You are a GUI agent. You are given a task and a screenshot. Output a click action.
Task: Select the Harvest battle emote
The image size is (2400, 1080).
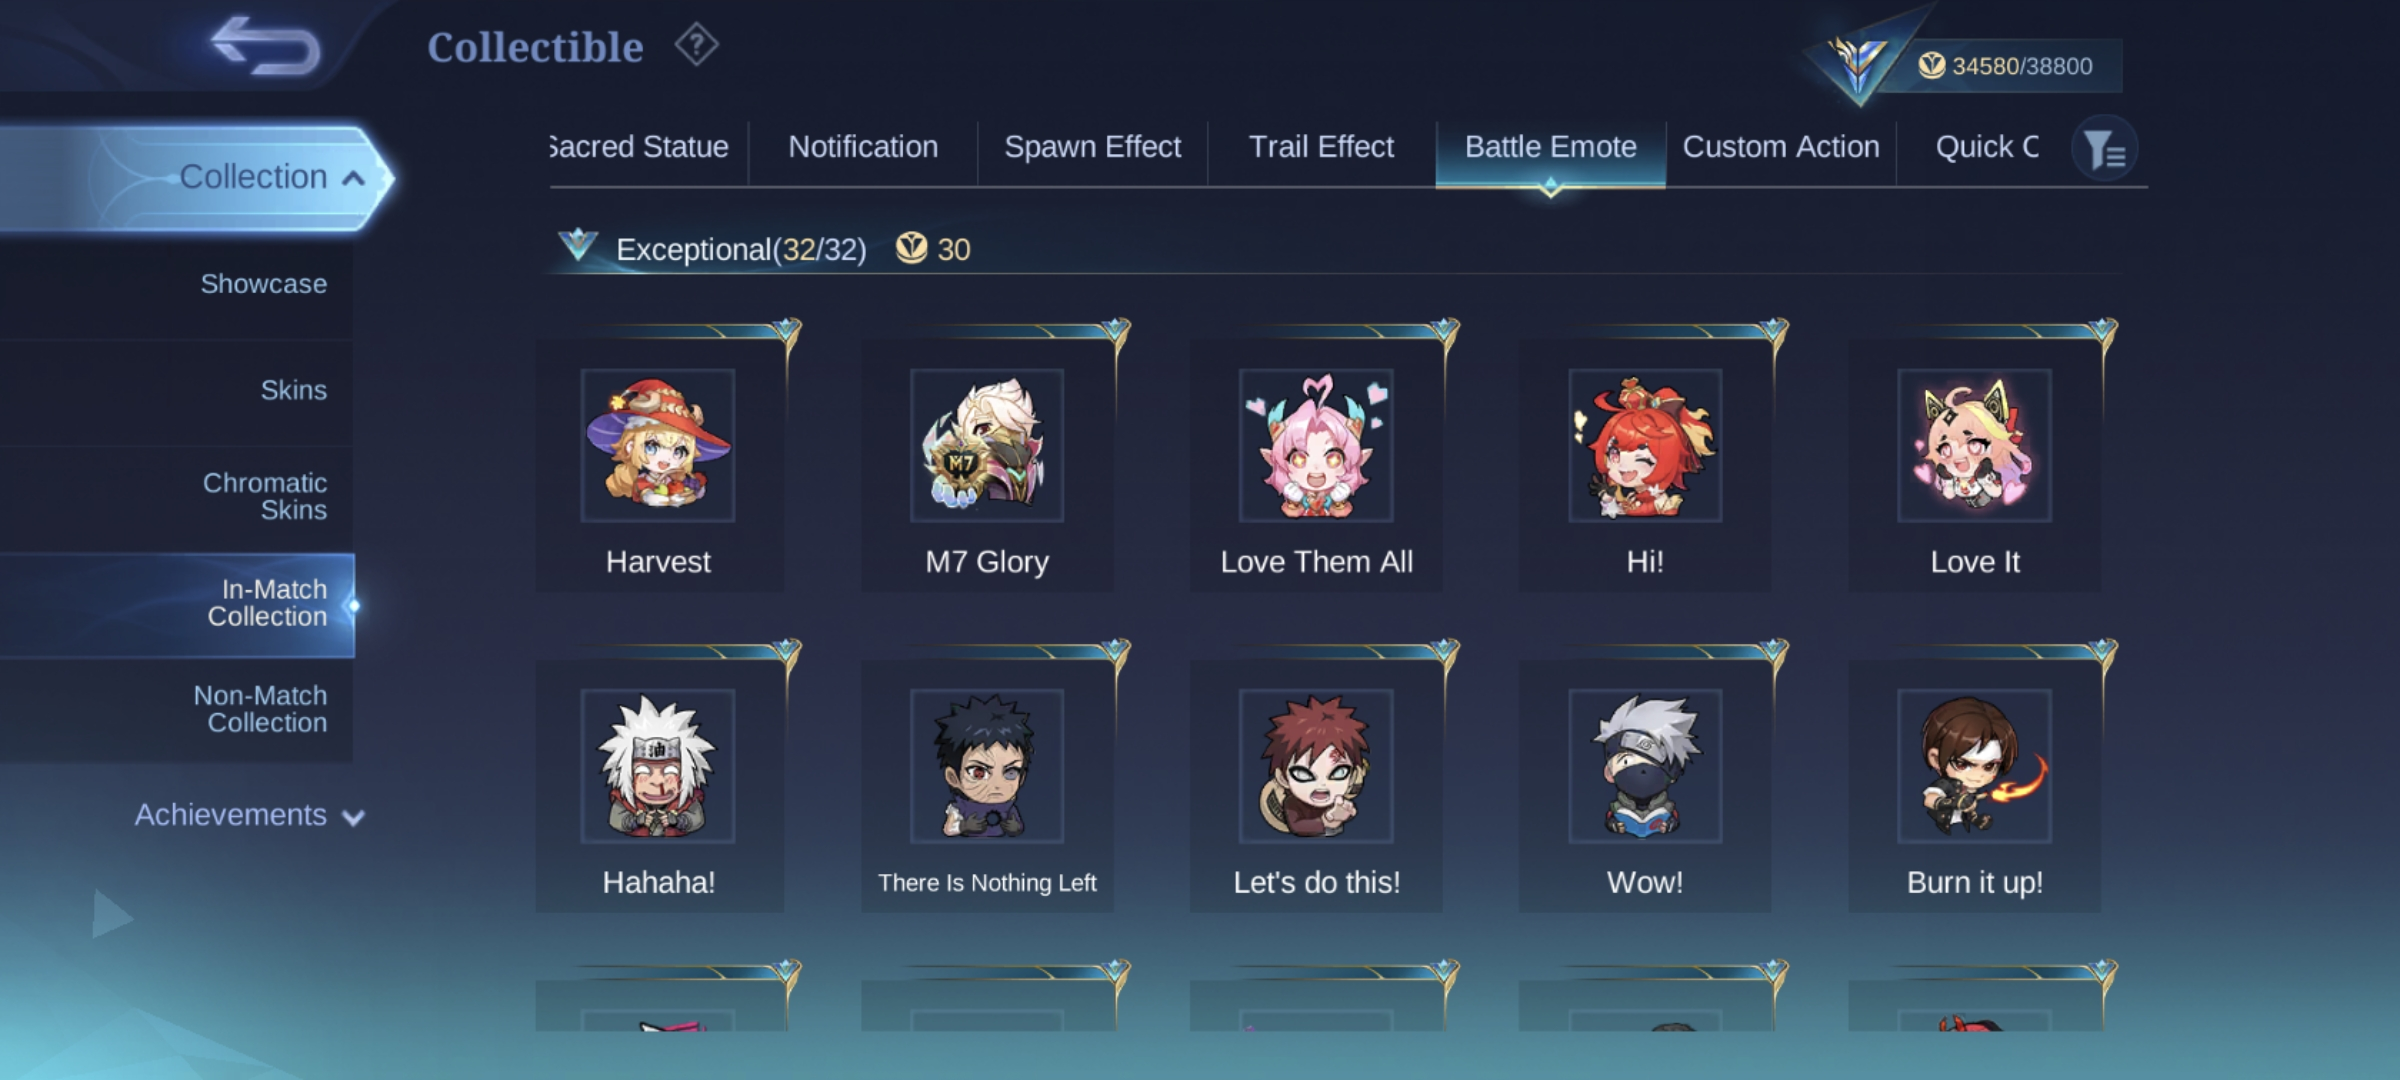(x=658, y=465)
